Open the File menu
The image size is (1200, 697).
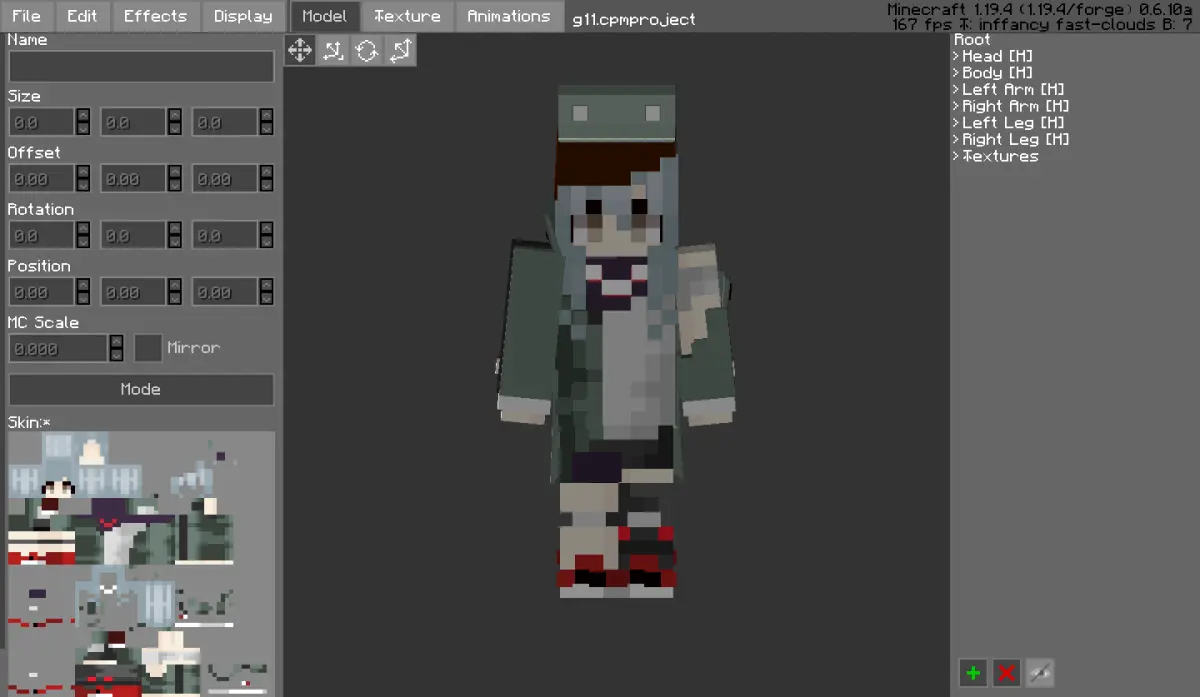(27, 16)
